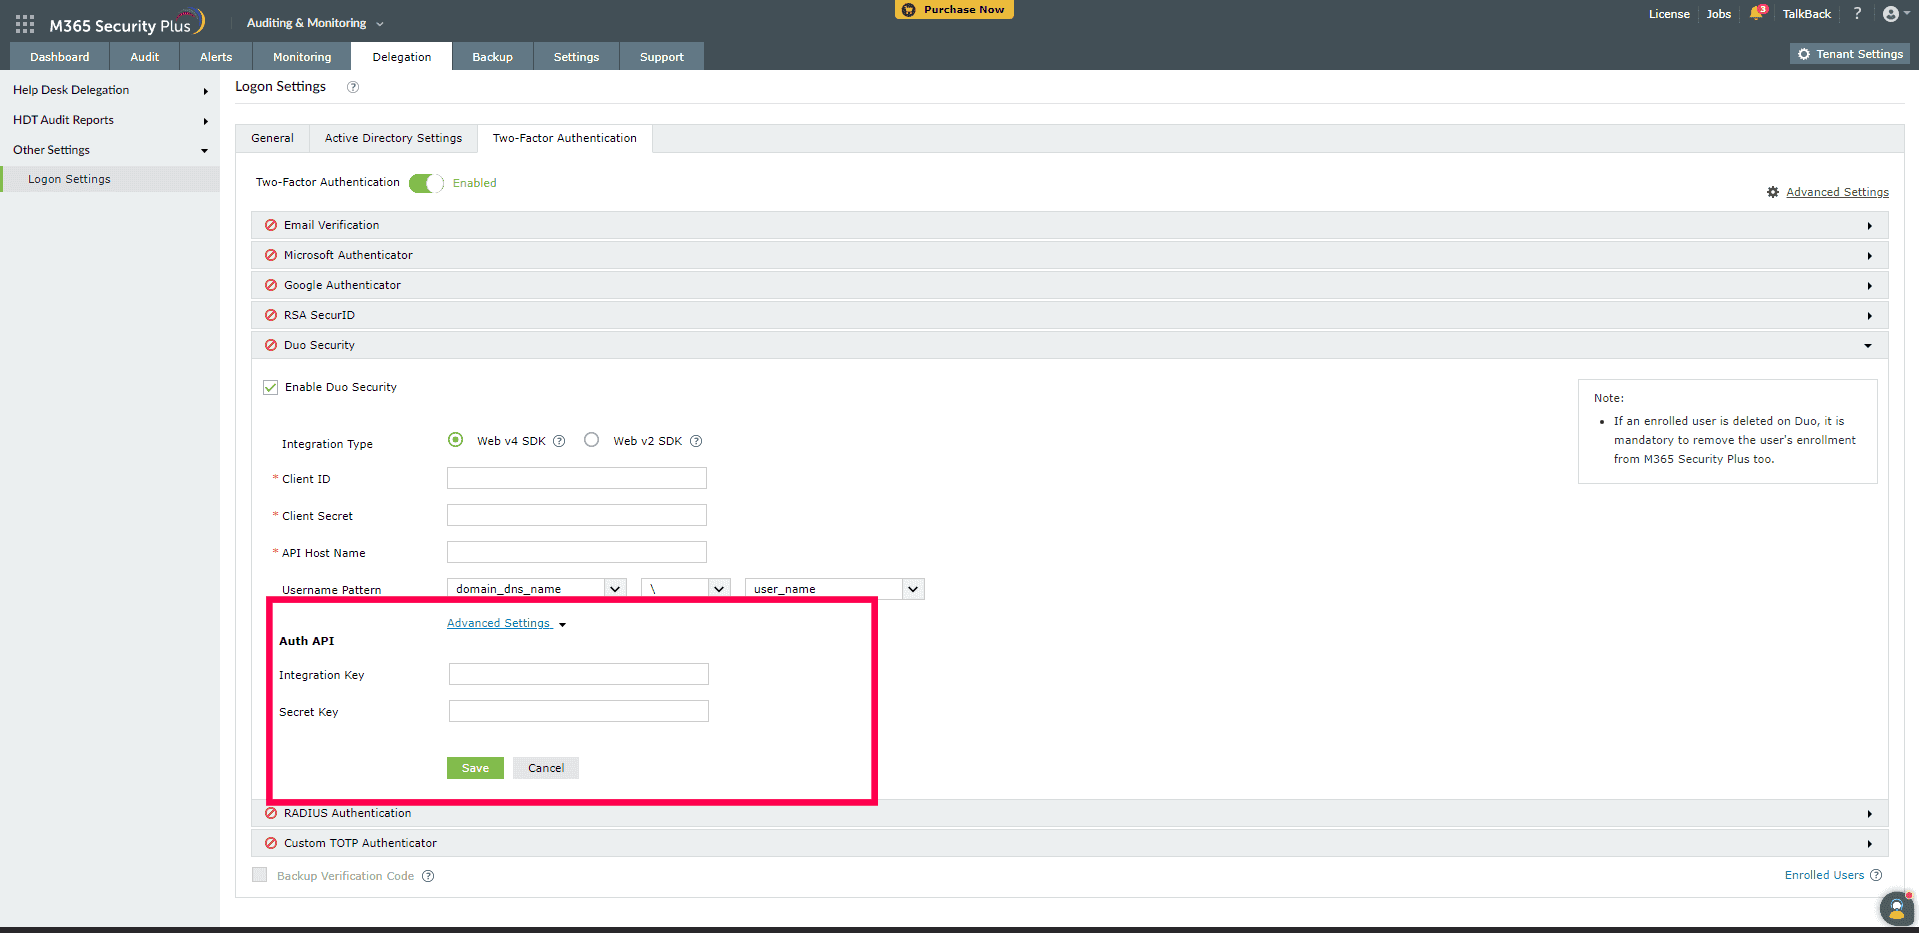This screenshot has width=1919, height=933.
Task: Open the live chat support agent icon
Action: coord(1896,908)
